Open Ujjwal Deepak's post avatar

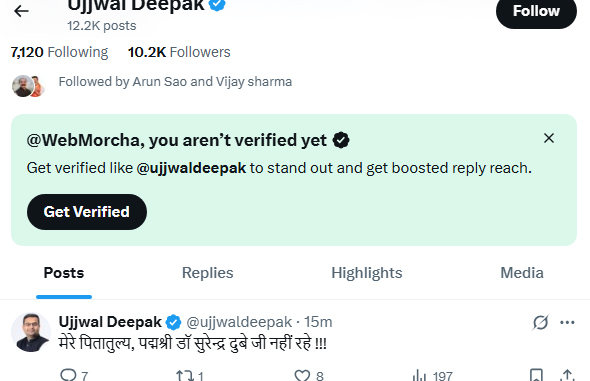[x=31, y=332]
